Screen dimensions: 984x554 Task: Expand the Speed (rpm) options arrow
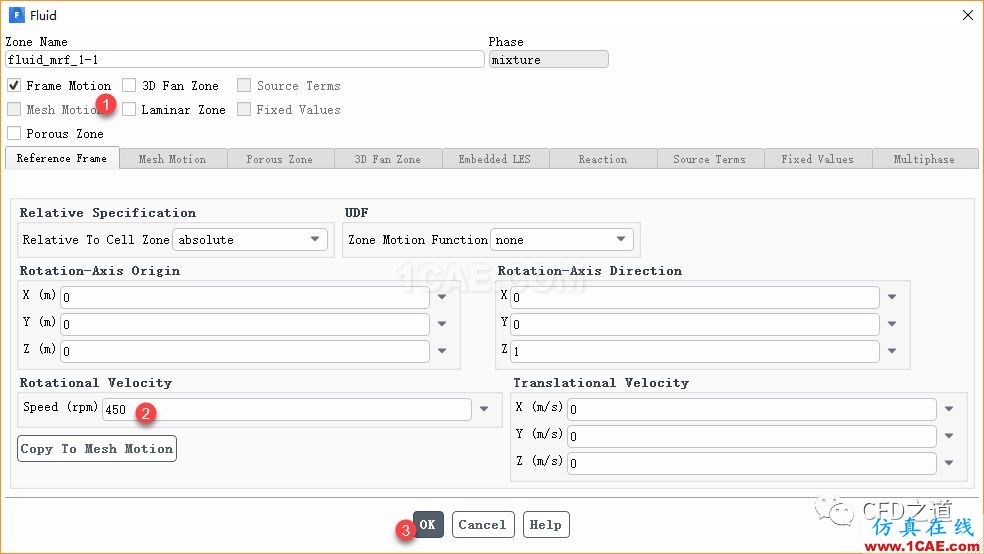coord(484,408)
